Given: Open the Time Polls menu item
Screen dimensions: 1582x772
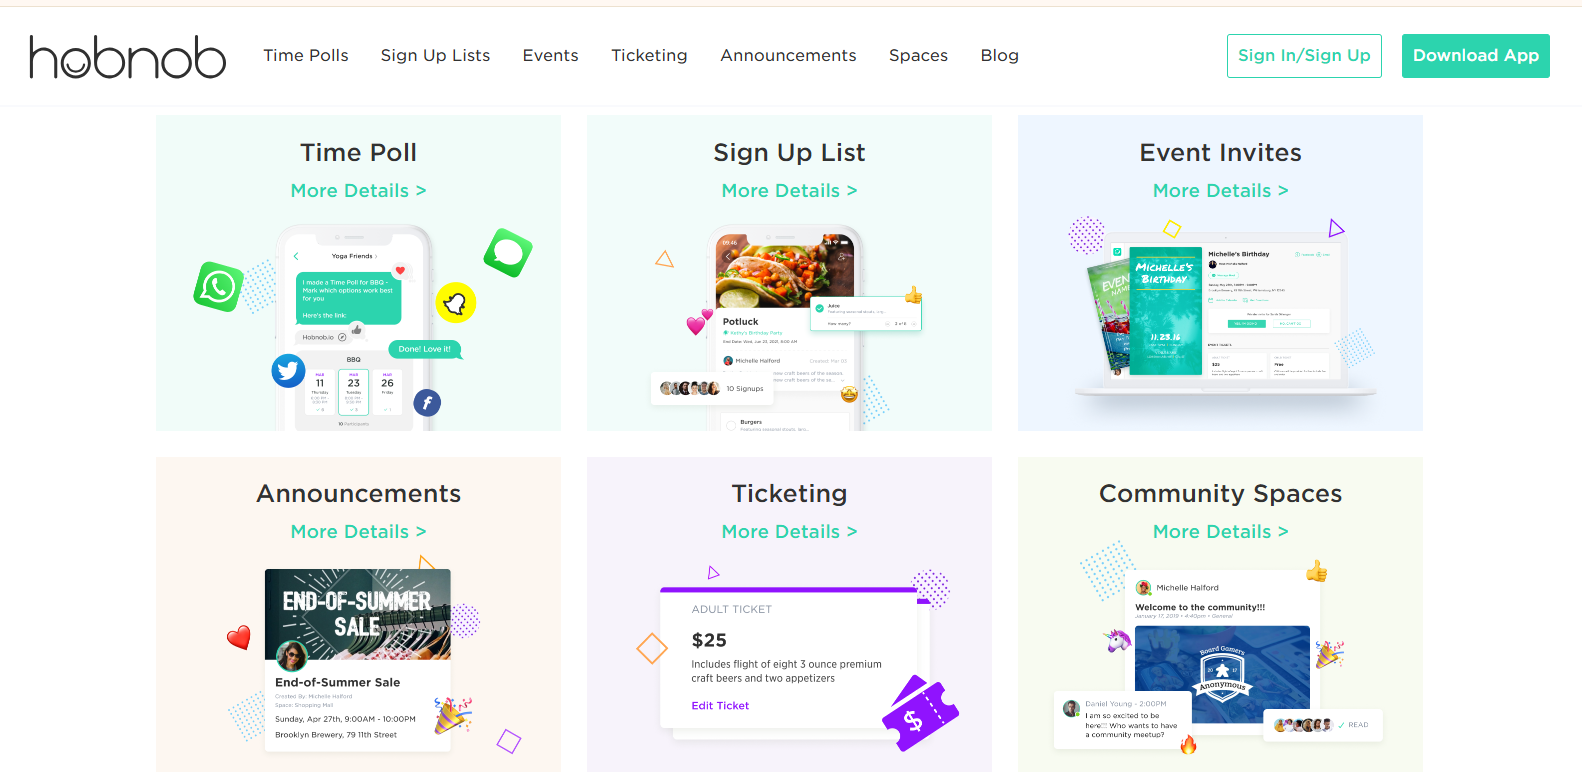Looking at the screenshot, I should coord(306,56).
